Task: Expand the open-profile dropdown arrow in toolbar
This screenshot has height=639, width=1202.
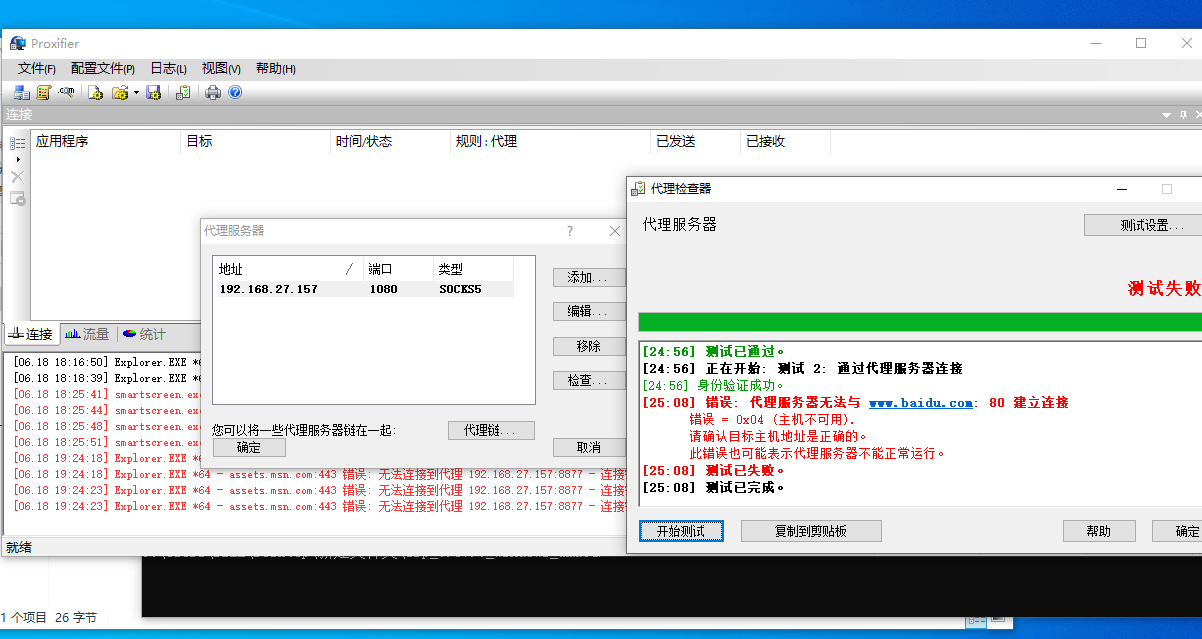Action: [x=136, y=92]
